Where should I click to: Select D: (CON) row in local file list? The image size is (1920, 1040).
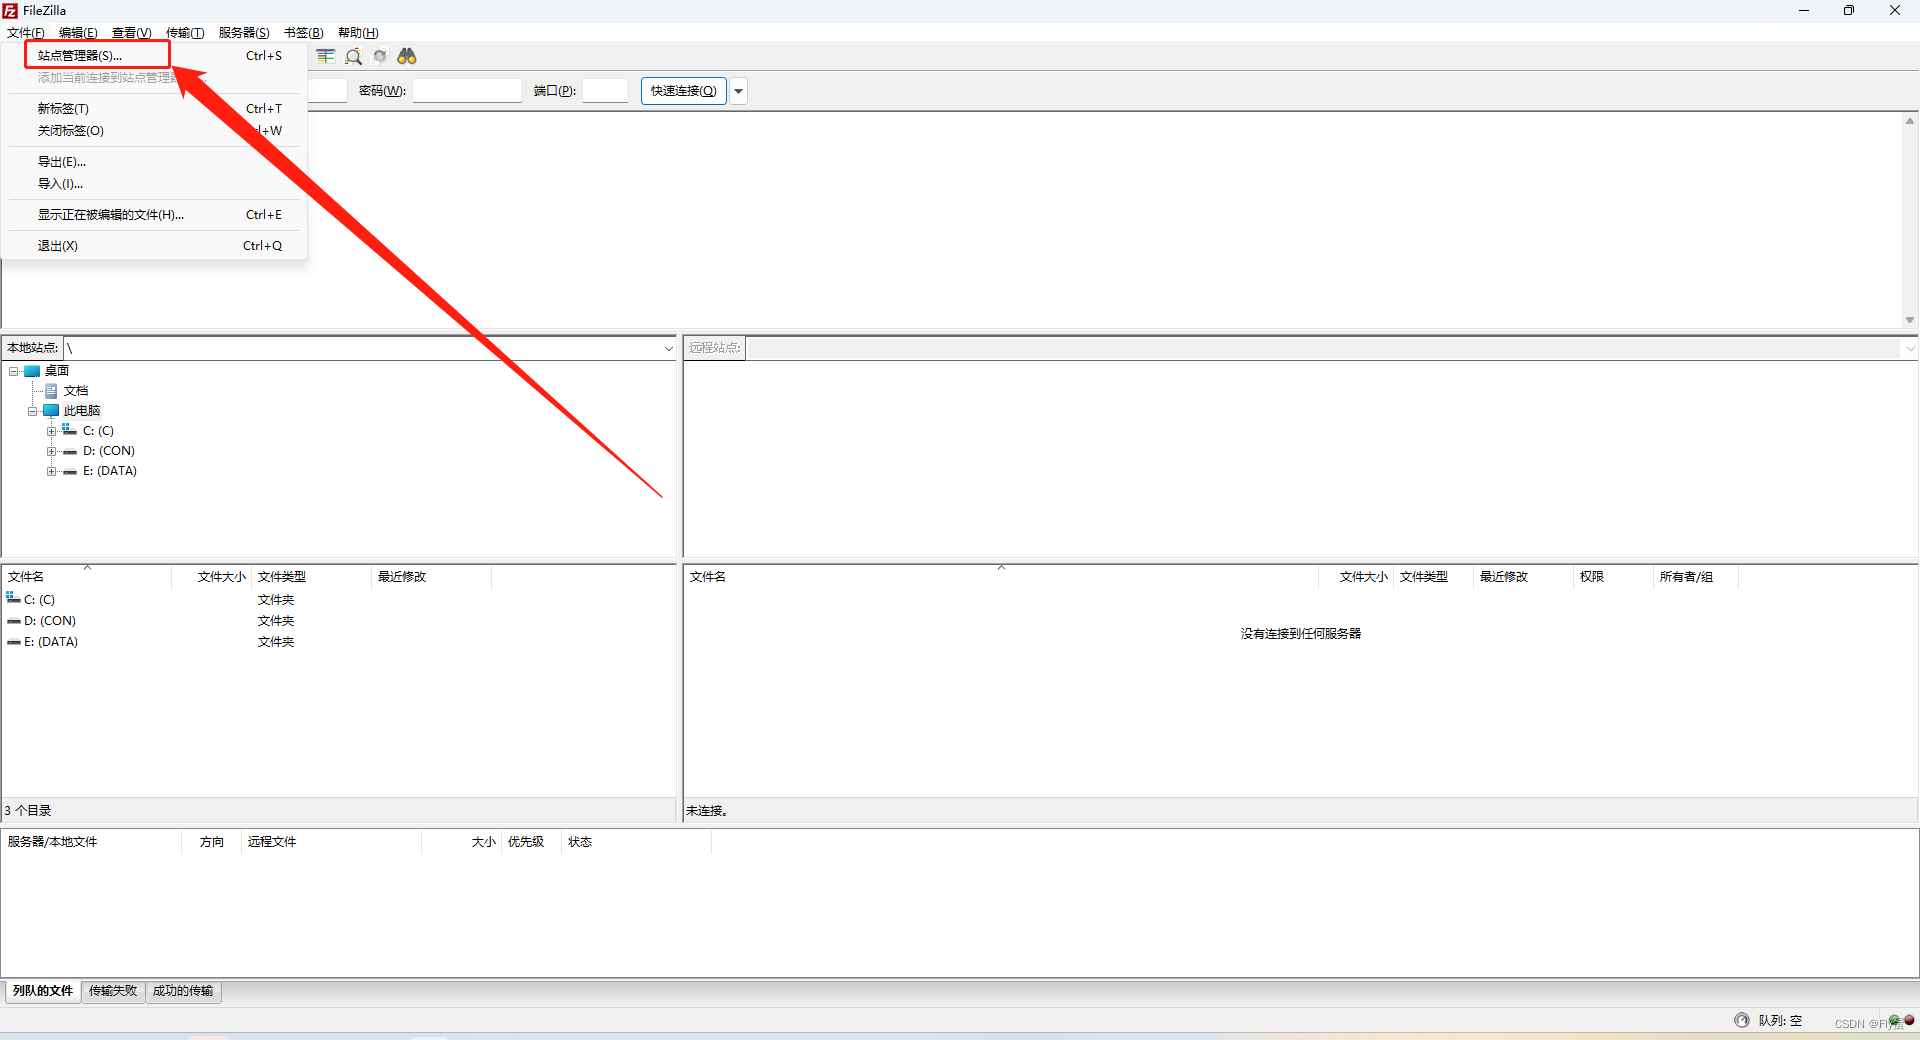(x=338, y=621)
